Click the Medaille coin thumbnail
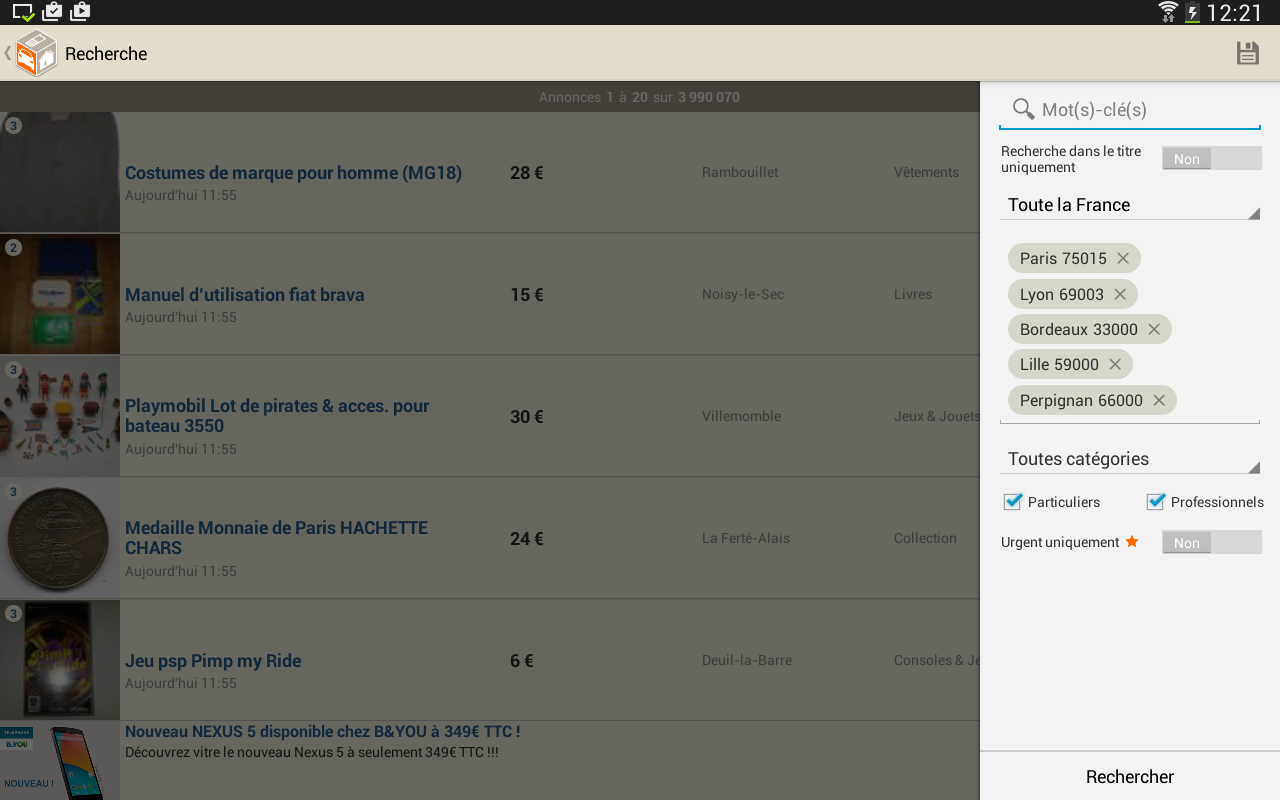This screenshot has height=800, width=1280. (x=60, y=538)
